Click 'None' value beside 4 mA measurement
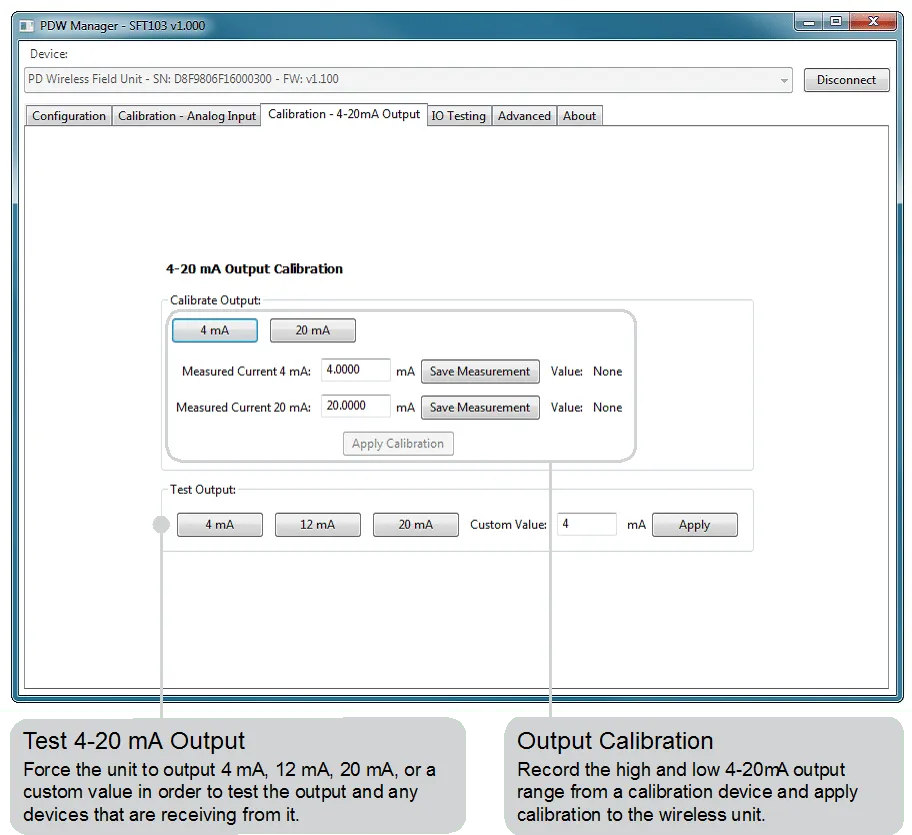 click(x=607, y=372)
